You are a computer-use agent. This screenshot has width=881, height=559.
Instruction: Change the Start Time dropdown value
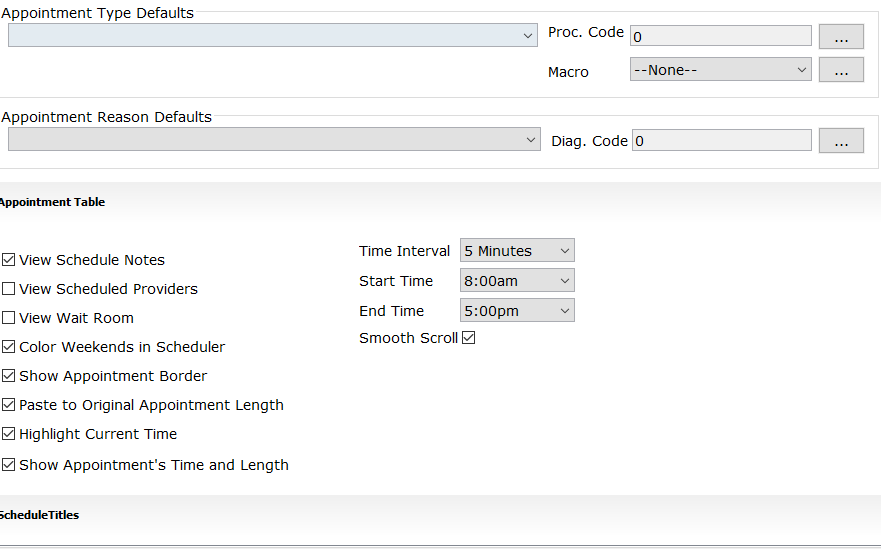click(x=517, y=281)
